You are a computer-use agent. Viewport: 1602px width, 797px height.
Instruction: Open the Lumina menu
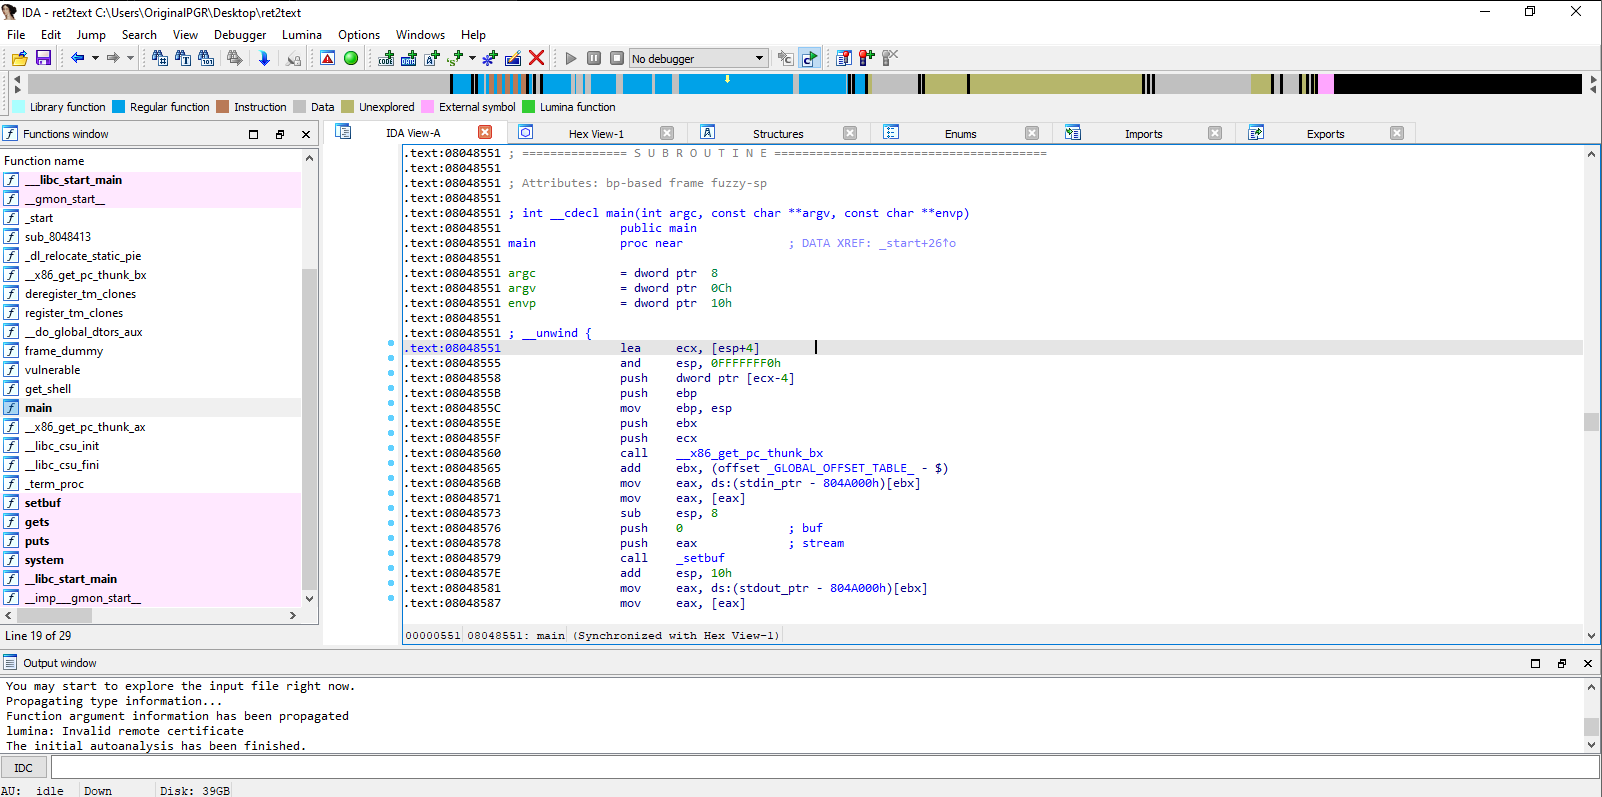(302, 34)
